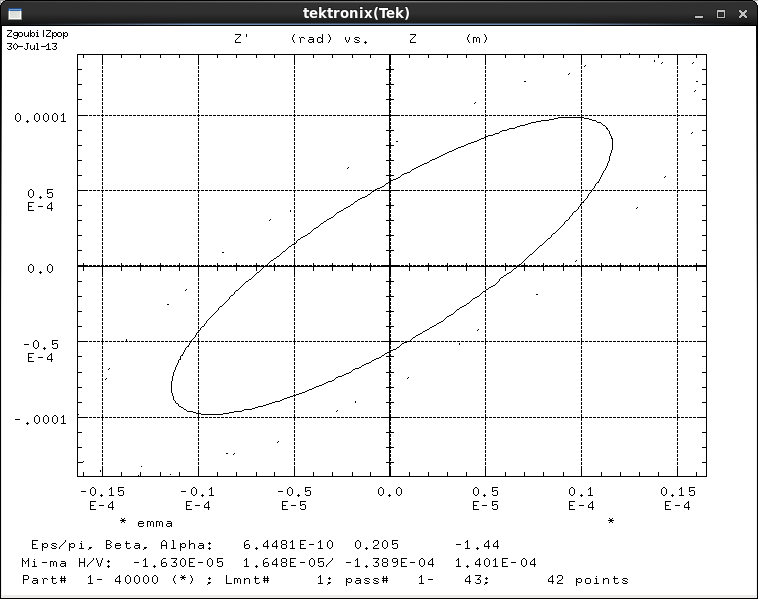This screenshot has height=599, width=758.
Task: Click the 'Lmnt#' label
Action: click(x=247, y=580)
